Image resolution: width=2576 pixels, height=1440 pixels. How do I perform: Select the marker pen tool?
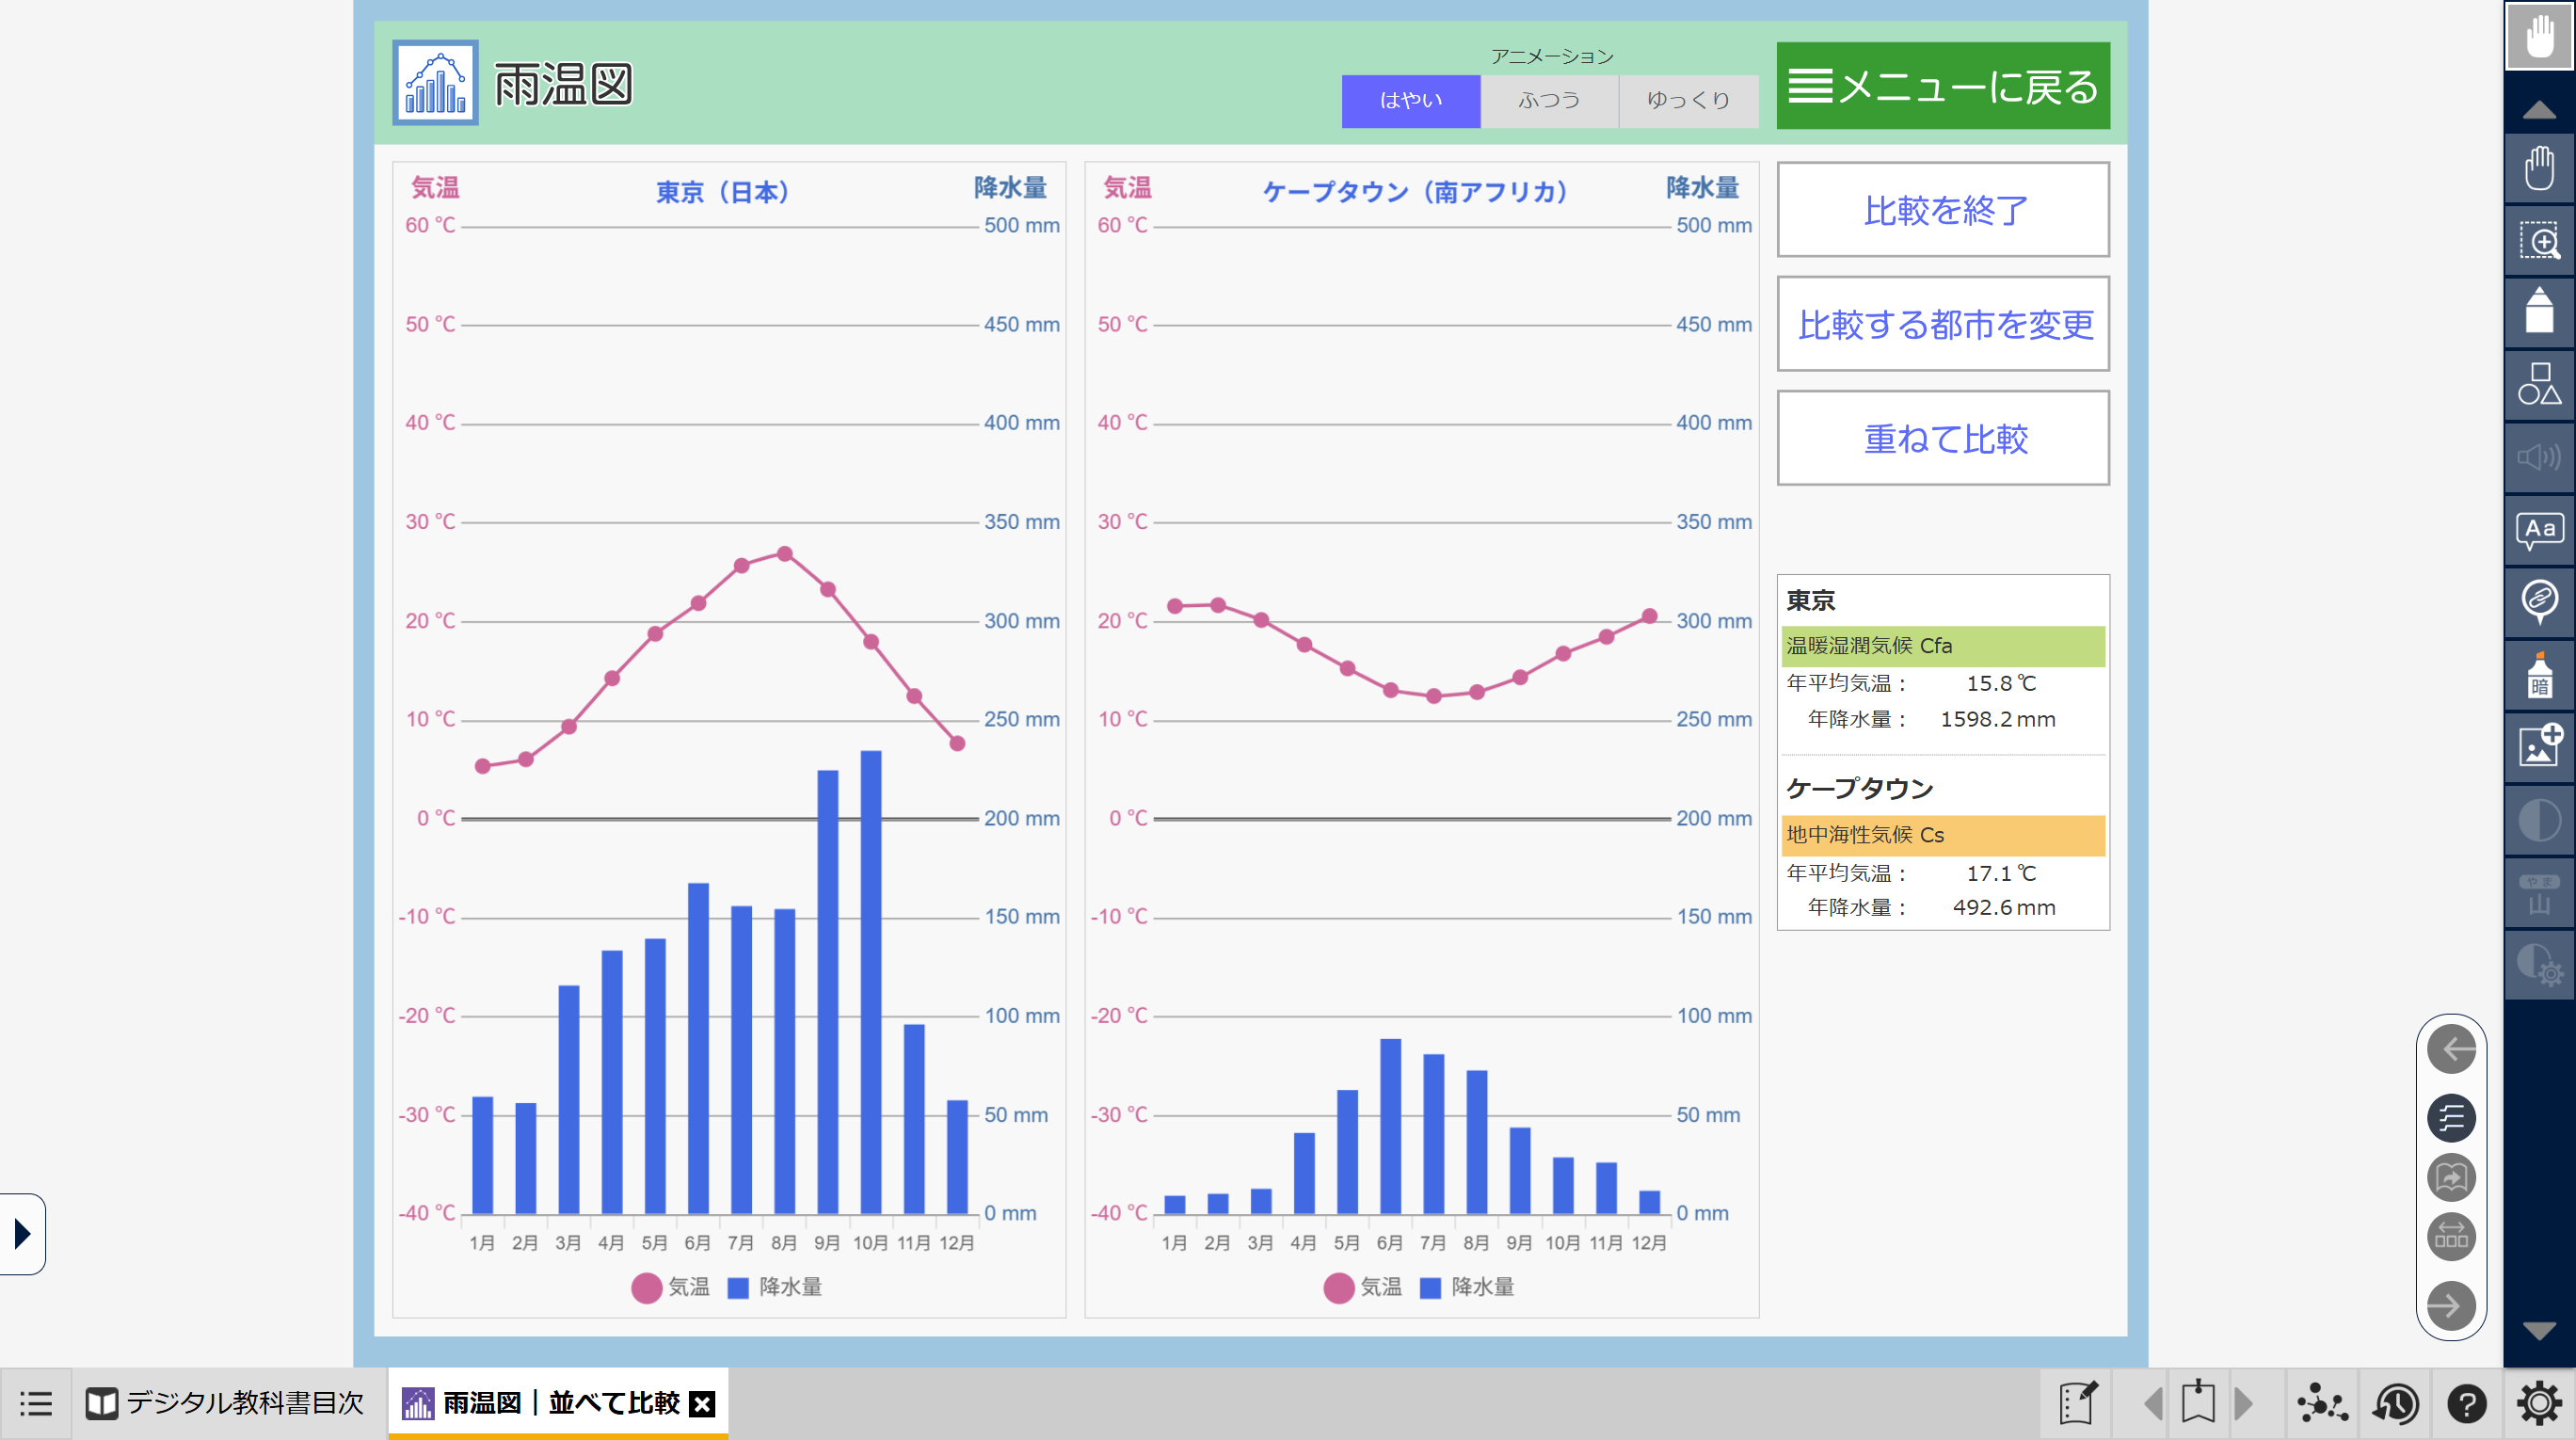click(2538, 312)
